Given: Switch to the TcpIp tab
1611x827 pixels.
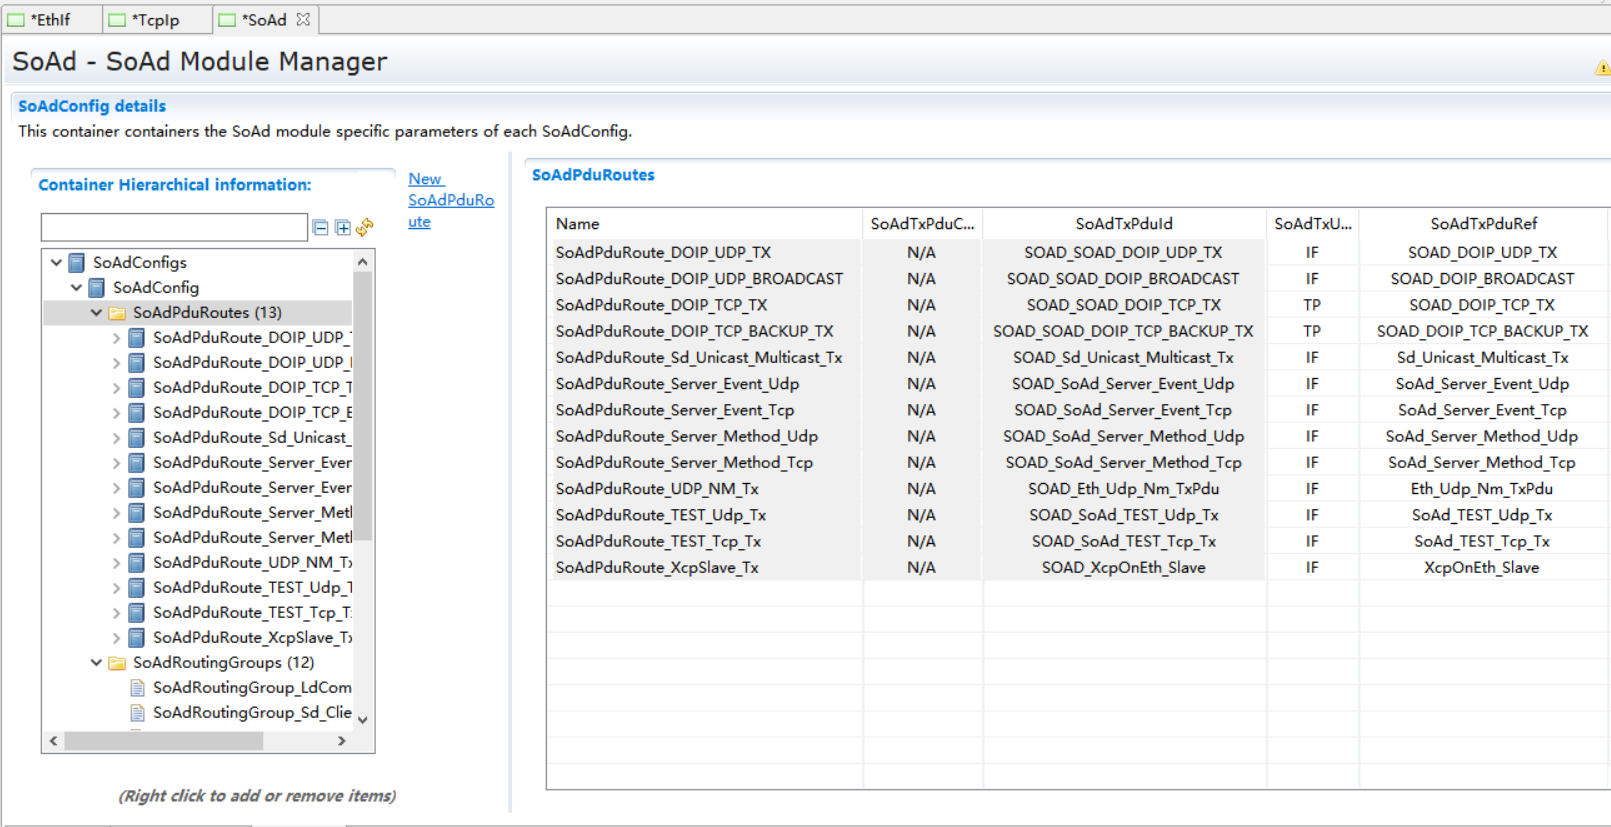Looking at the screenshot, I should point(155,20).
